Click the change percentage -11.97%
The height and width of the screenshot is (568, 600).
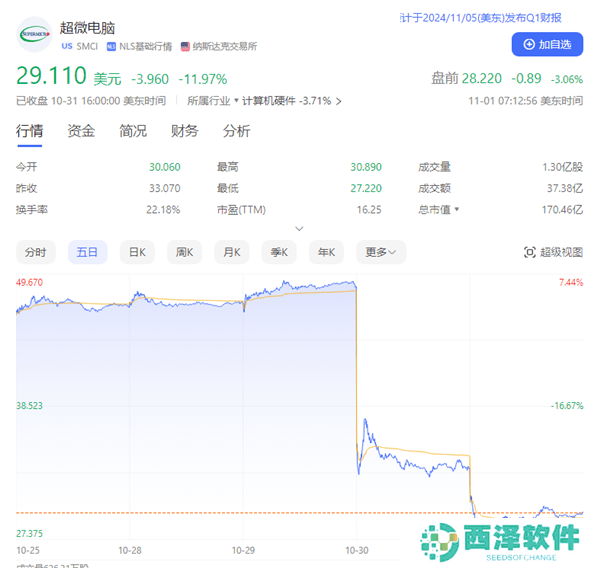(203, 79)
